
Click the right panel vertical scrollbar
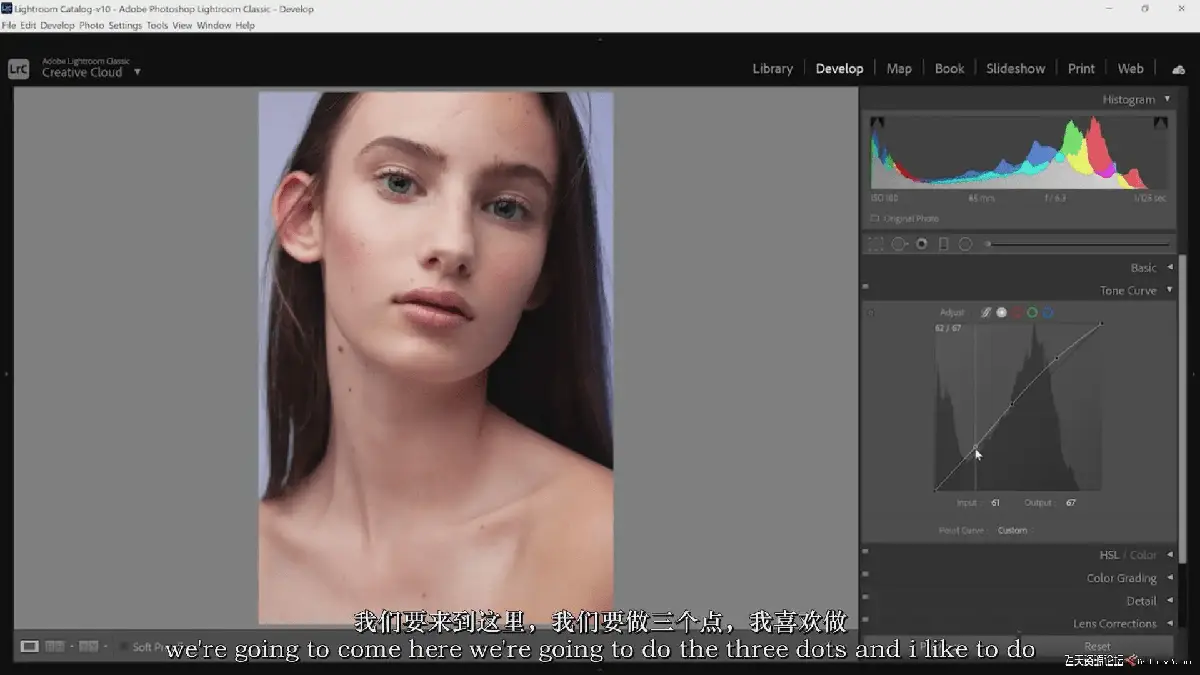pyautogui.click(x=1184, y=408)
